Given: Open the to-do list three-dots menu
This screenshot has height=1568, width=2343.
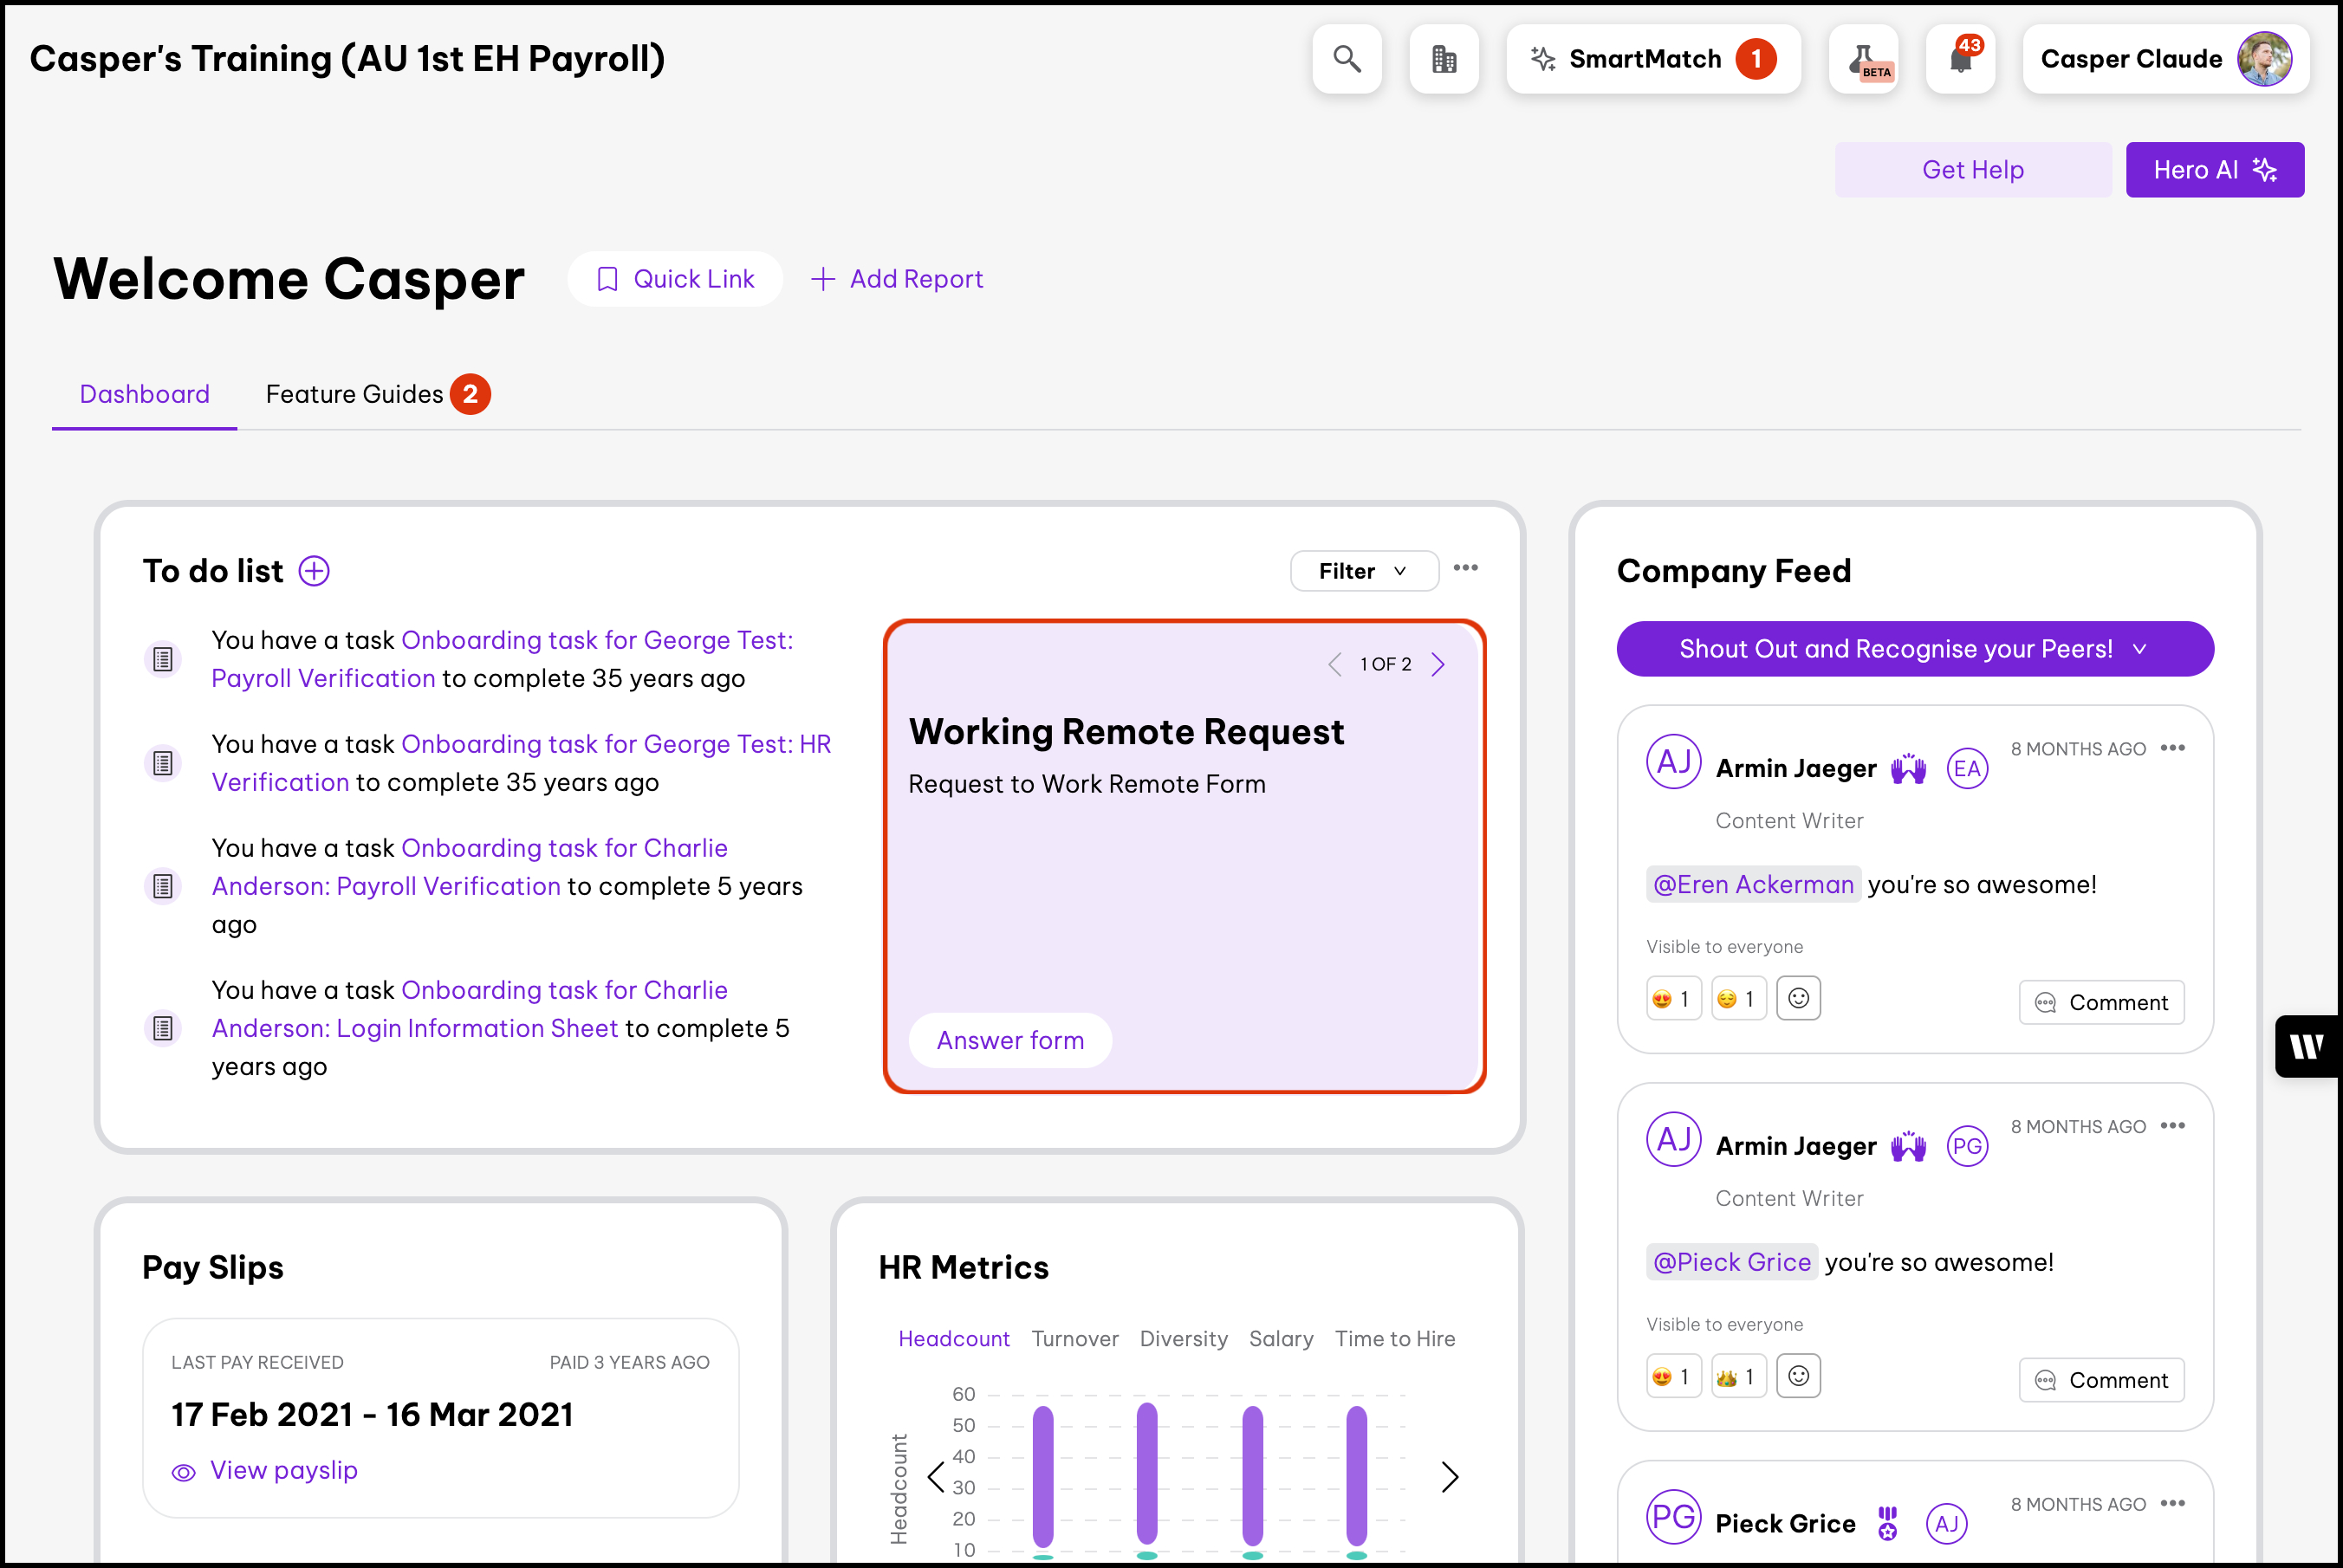Looking at the screenshot, I should point(1465,568).
